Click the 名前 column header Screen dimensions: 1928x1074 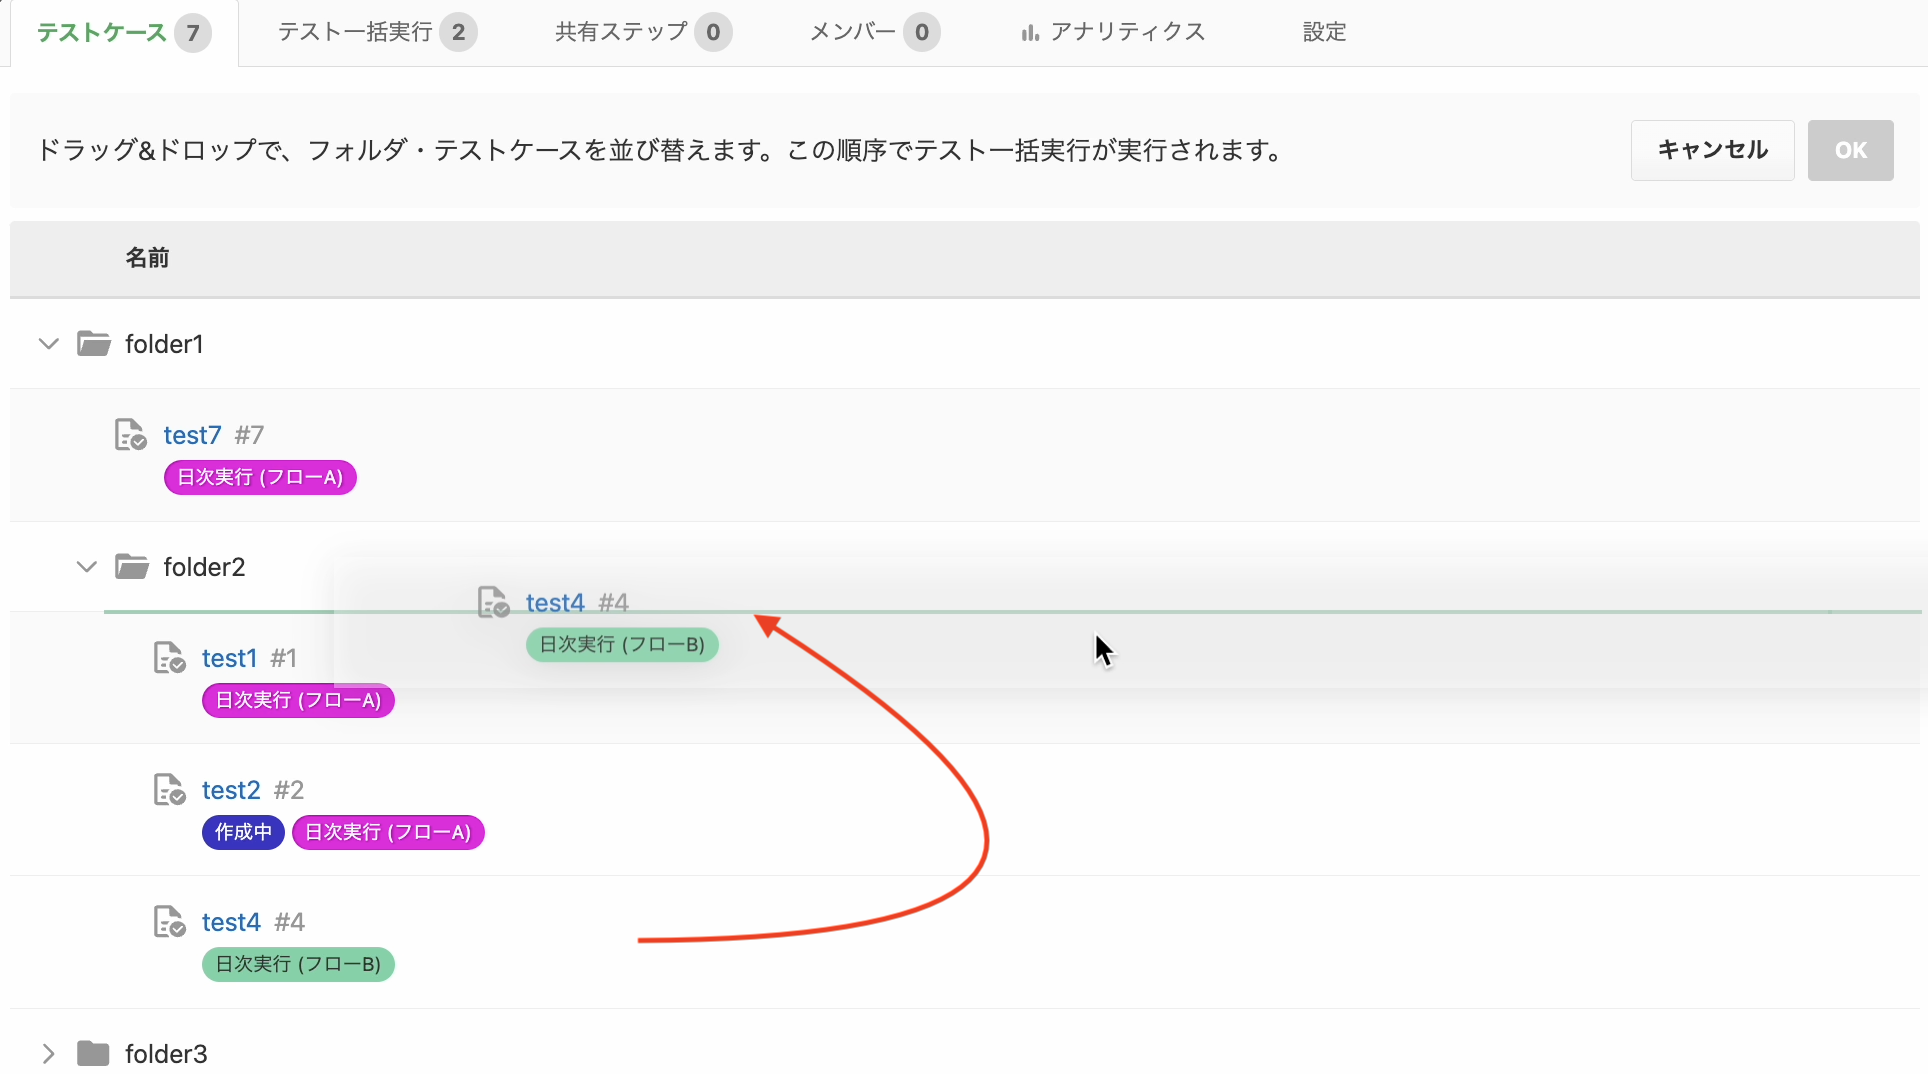pyautogui.click(x=147, y=258)
